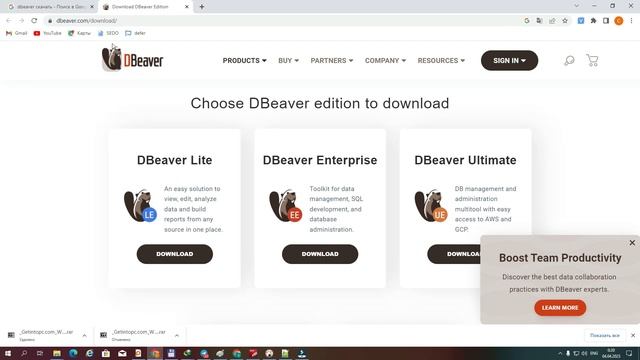Expand options for second downloaded rar file
Screen dimensions: 640x360
tap(177, 336)
